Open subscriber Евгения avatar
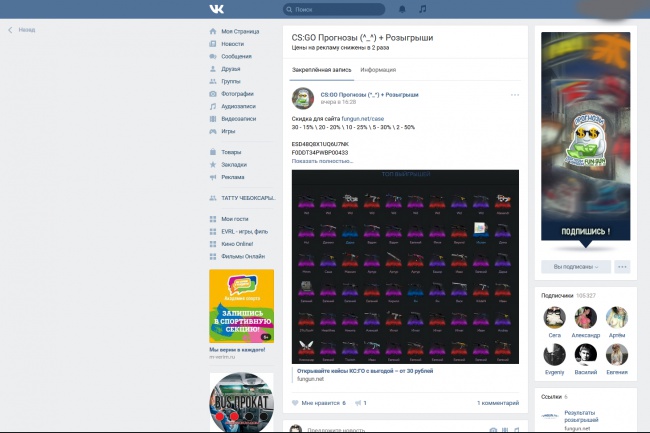The image size is (650, 433). pyautogui.click(x=617, y=355)
